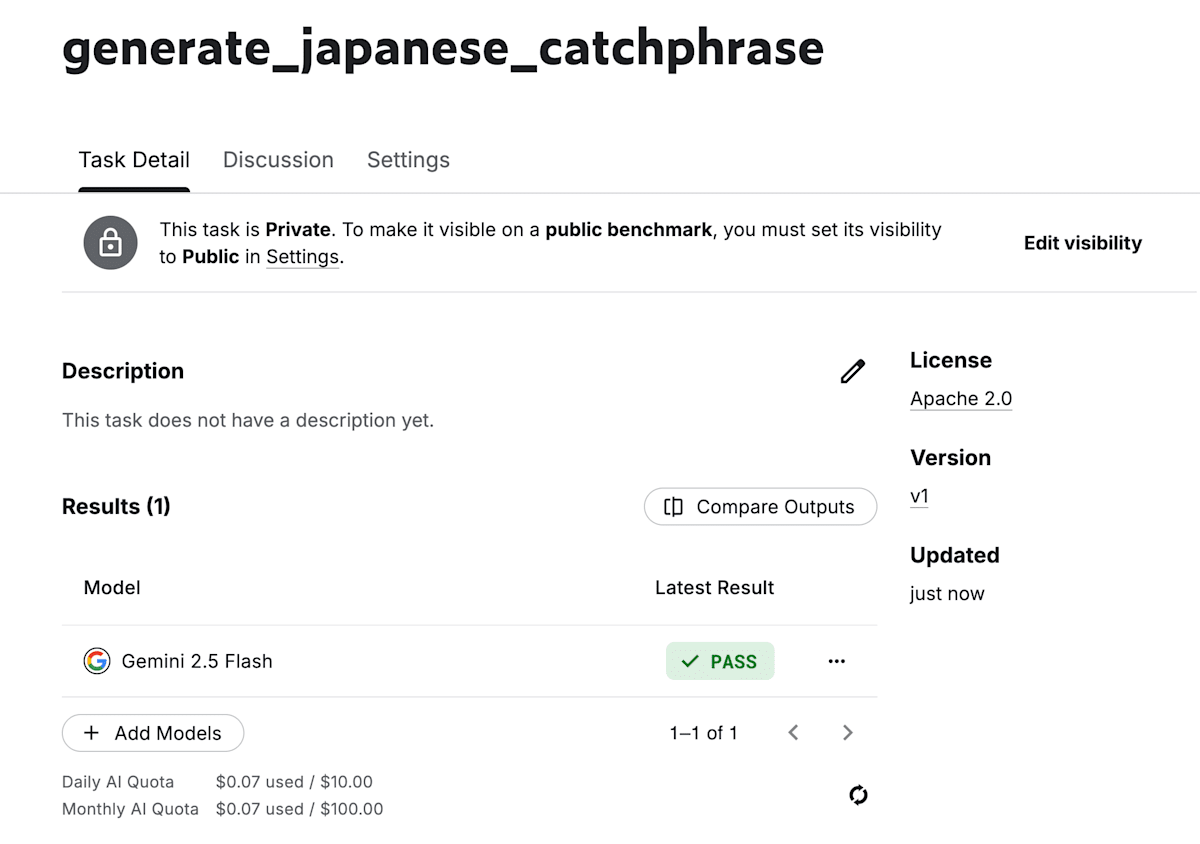Viewport: 1200px width, 844px height.
Task: Click the Latest Result column header
Action: pos(714,588)
